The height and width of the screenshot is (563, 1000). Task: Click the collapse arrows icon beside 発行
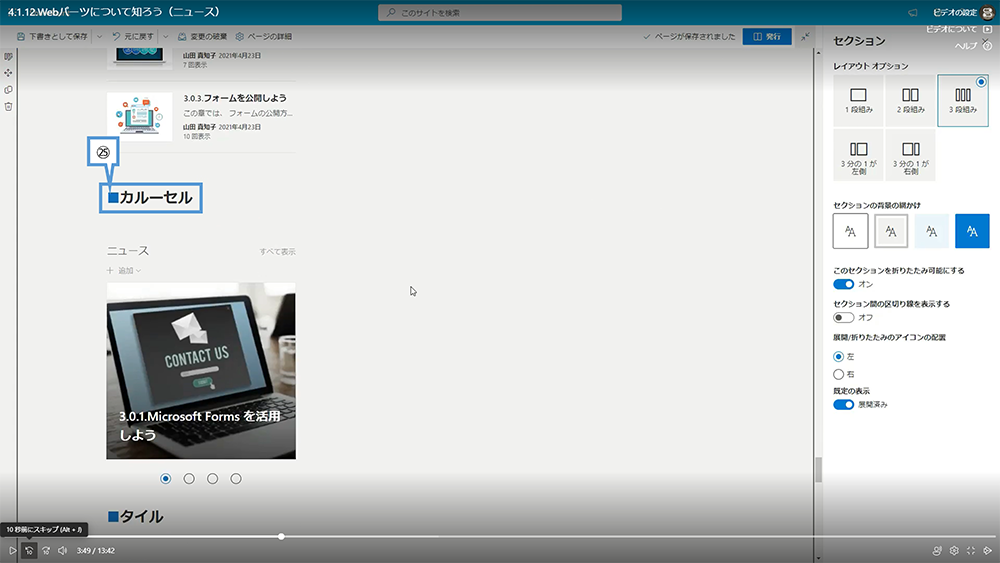click(x=805, y=36)
